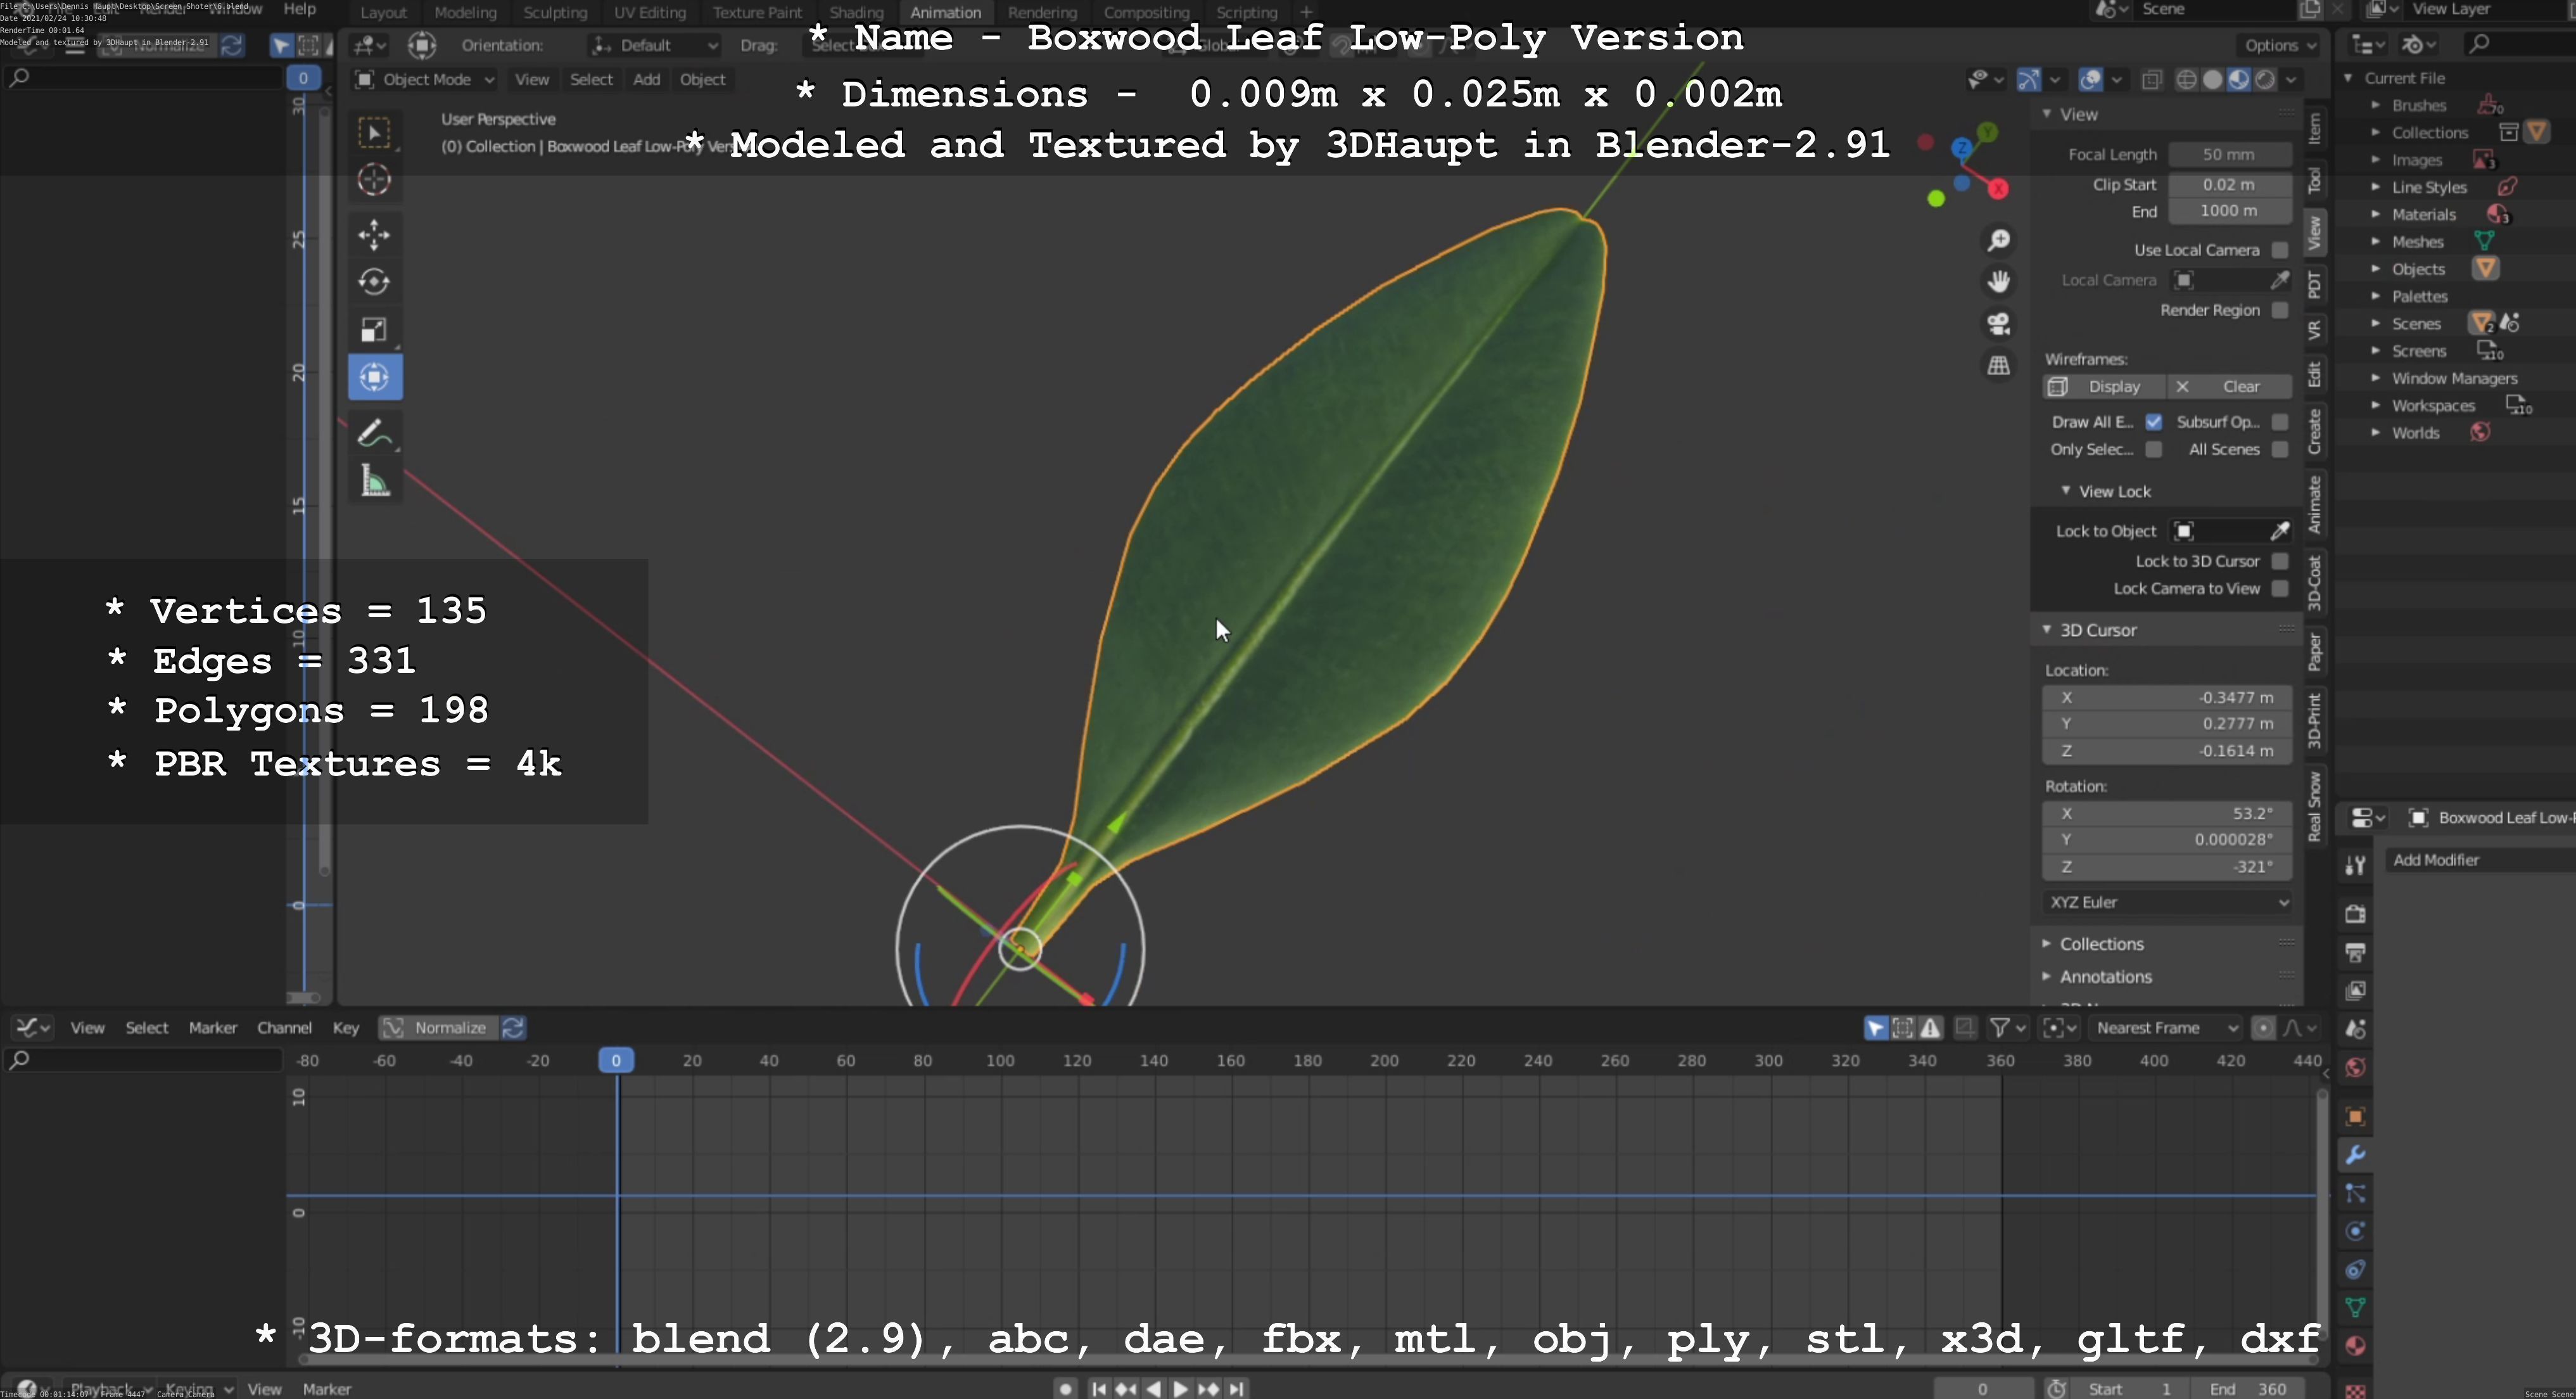Viewport: 2576px width, 1399px height.
Task: Switch to Scripting workspace tab
Action: point(1246,12)
